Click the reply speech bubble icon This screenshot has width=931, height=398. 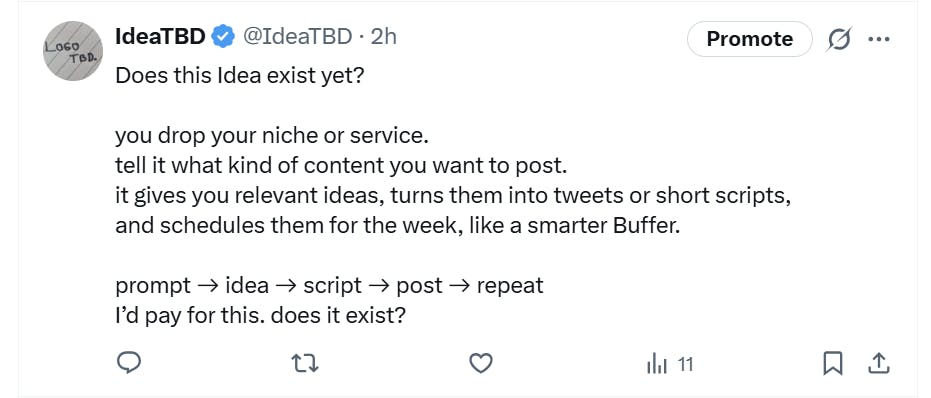click(x=128, y=363)
